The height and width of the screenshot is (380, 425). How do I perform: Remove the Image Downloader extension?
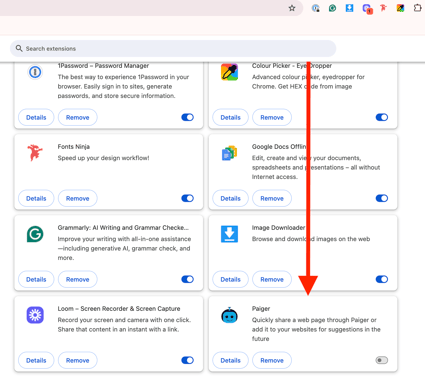click(x=272, y=279)
